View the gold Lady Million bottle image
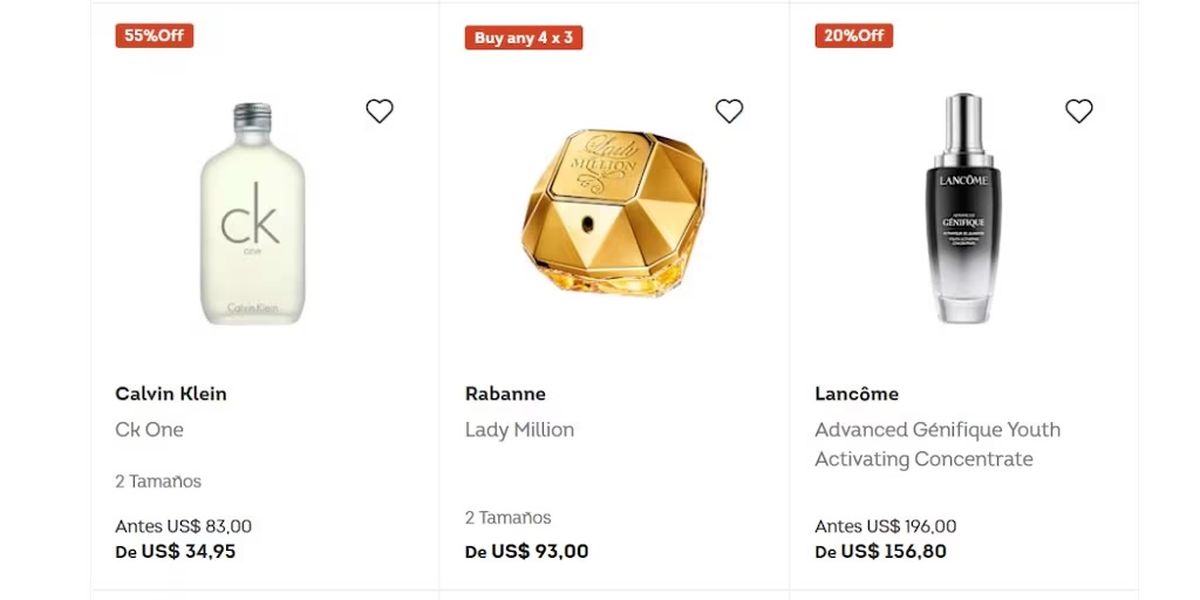This screenshot has height=600, width=1200. click(613, 211)
